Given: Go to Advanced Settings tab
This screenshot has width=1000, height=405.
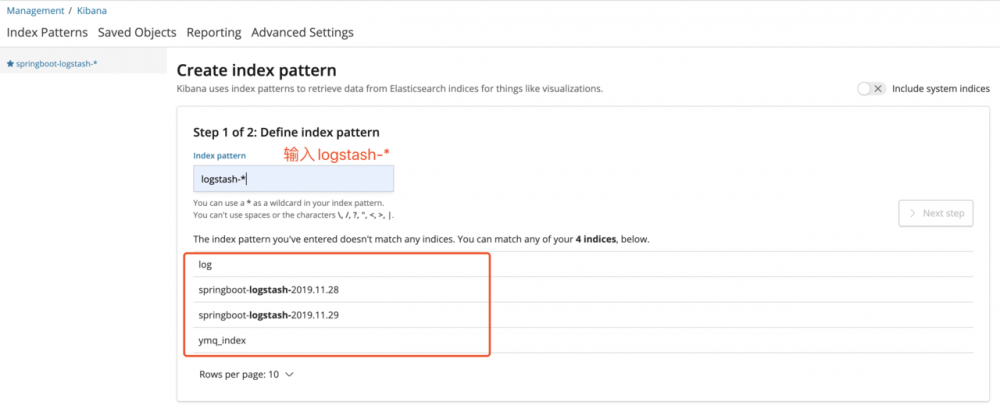Looking at the screenshot, I should click(x=302, y=32).
